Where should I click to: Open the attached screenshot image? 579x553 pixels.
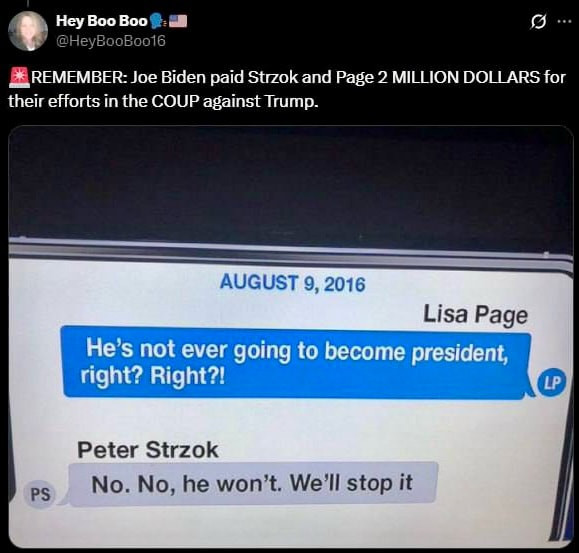(291, 336)
